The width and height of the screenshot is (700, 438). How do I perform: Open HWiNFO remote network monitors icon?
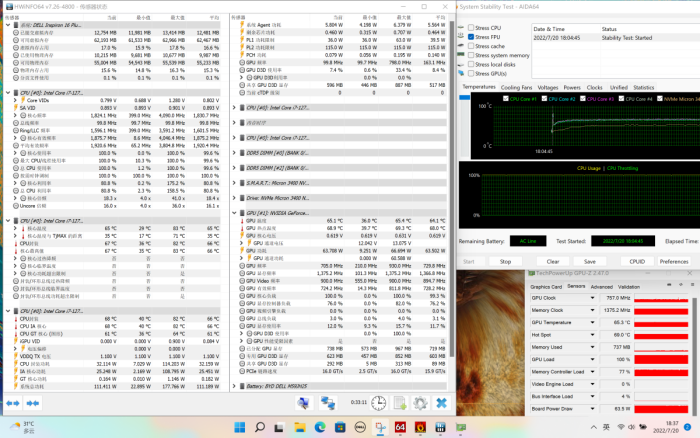(328, 403)
